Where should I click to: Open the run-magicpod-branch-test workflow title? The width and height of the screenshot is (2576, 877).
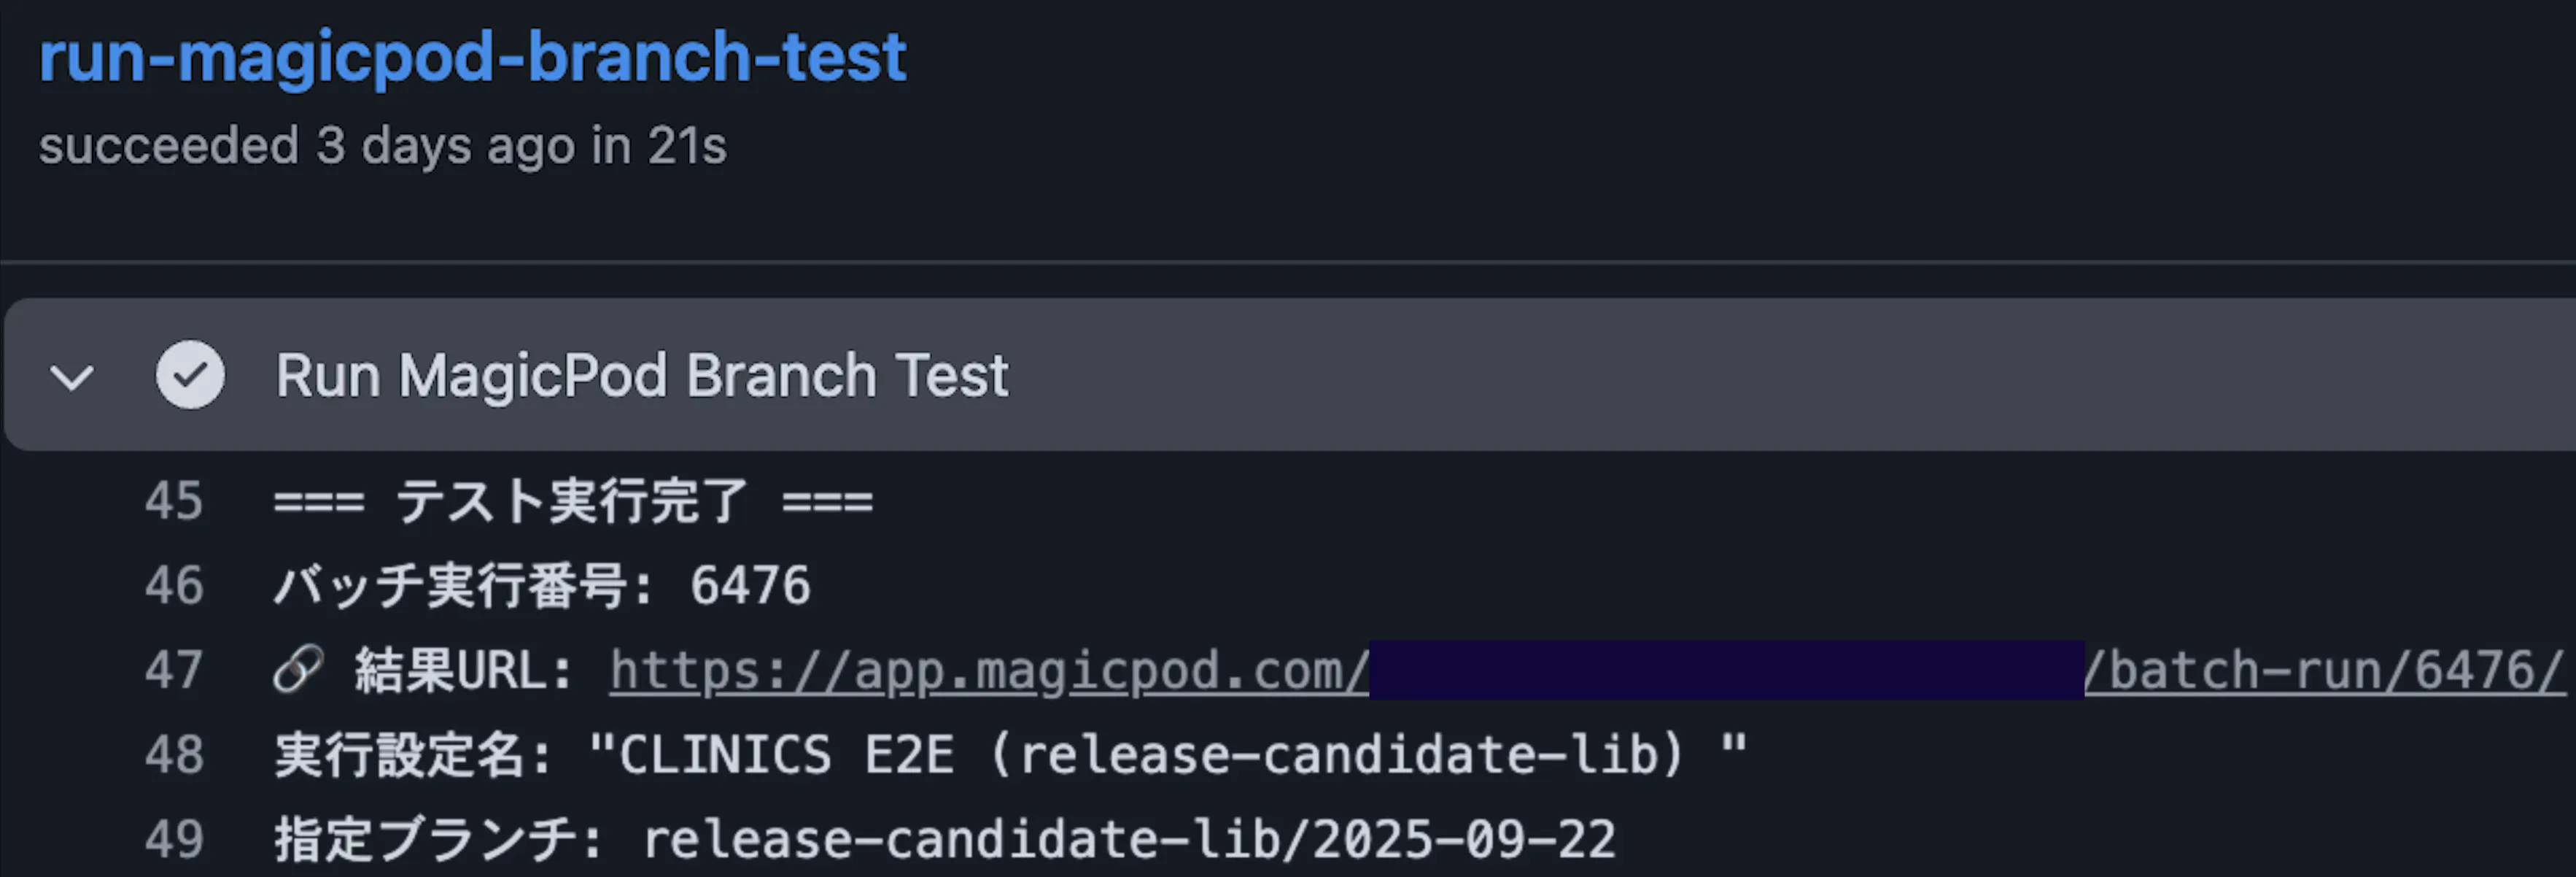click(x=470, y=57)
